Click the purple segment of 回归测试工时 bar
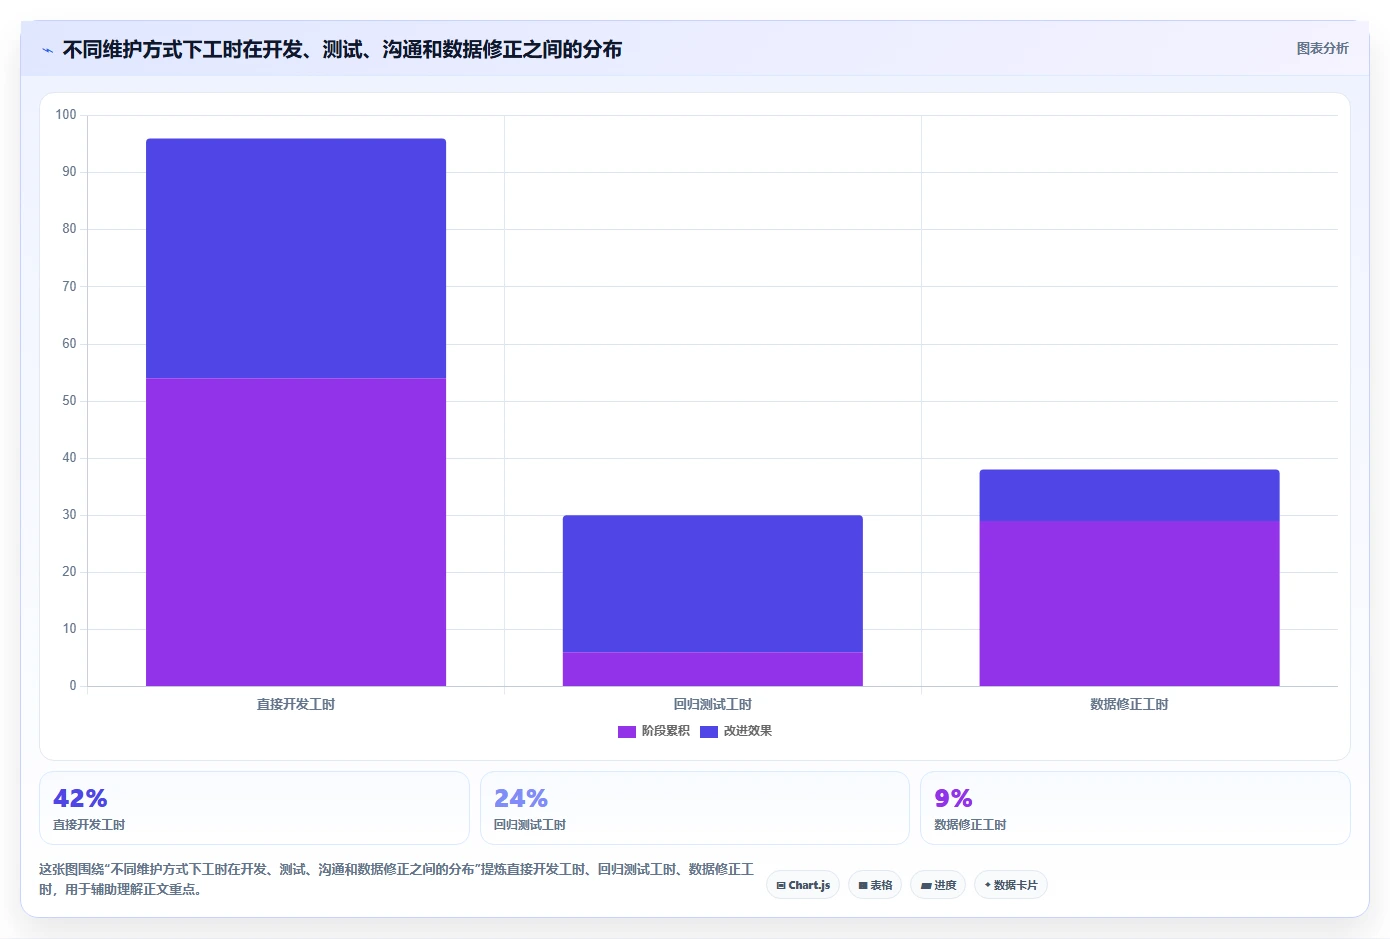The image size is (1390, 939). pyautogui.click(x=712, y=669)
